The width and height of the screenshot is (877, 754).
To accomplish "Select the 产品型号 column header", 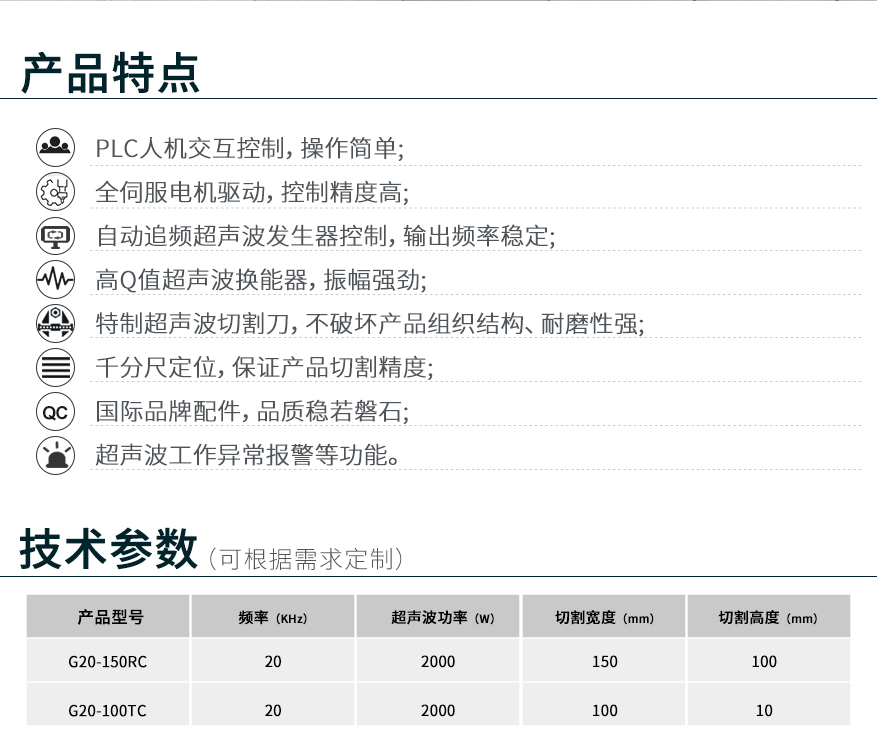I will pos(109,617).
